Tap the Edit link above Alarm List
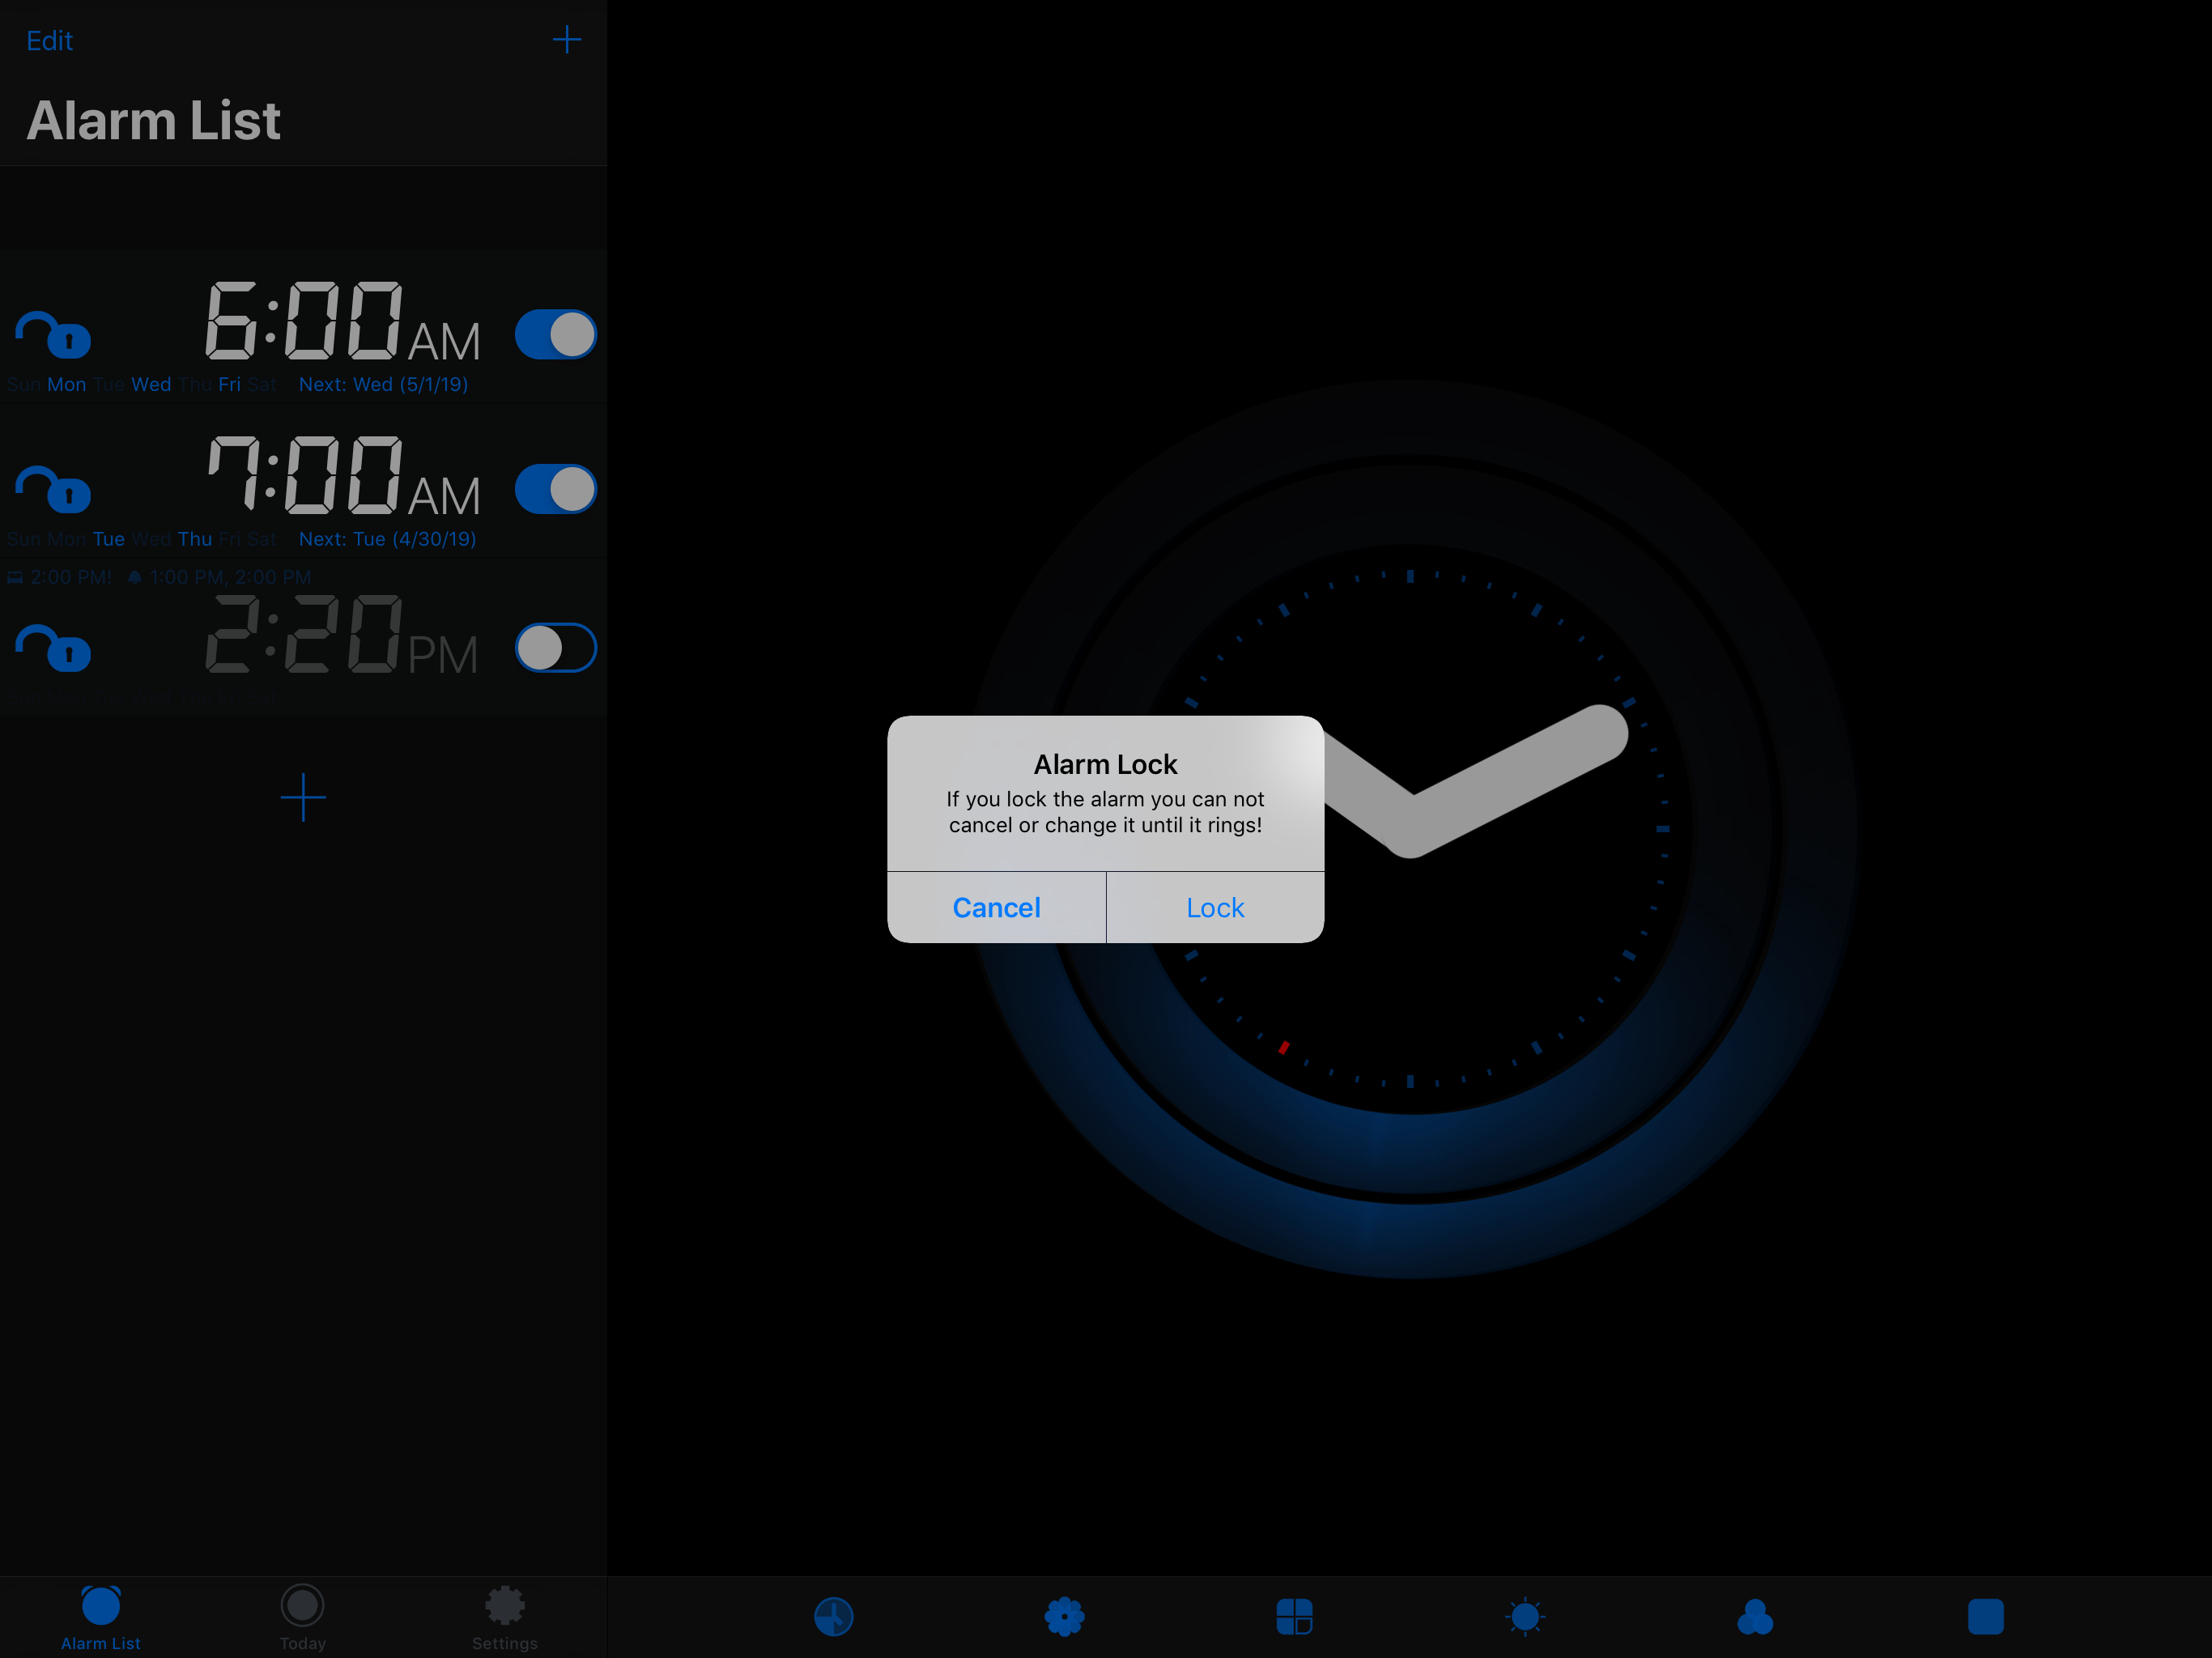The image size is (2212, 1658). tap(49, 41)
